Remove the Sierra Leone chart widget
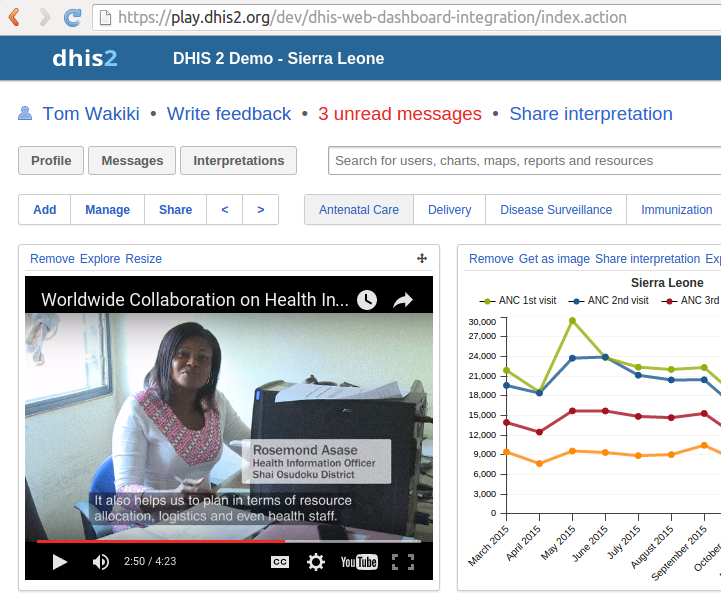Viewport: 721px width, 598px height. [x=491, y=259]
